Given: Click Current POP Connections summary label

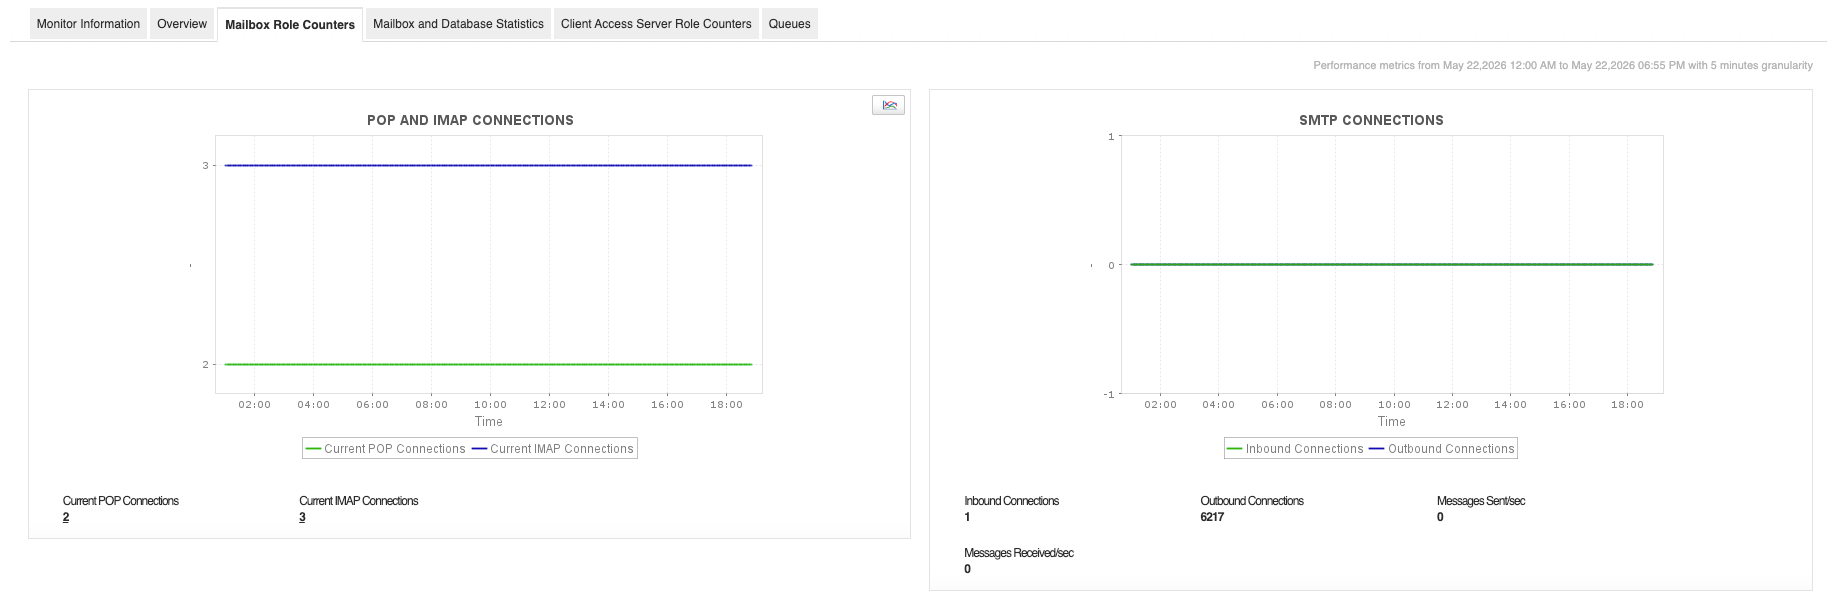Looking at the screenshot, I should coord(120,501).
